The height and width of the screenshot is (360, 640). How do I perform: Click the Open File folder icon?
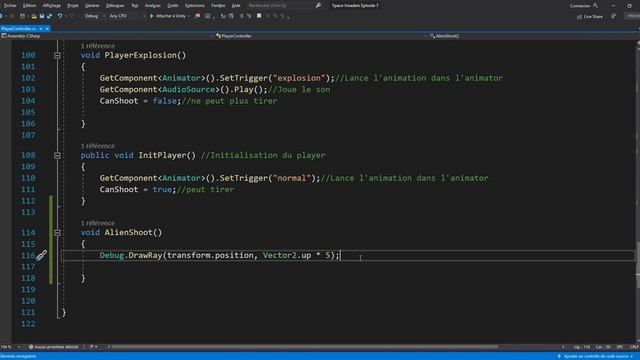tap(34, 16)
